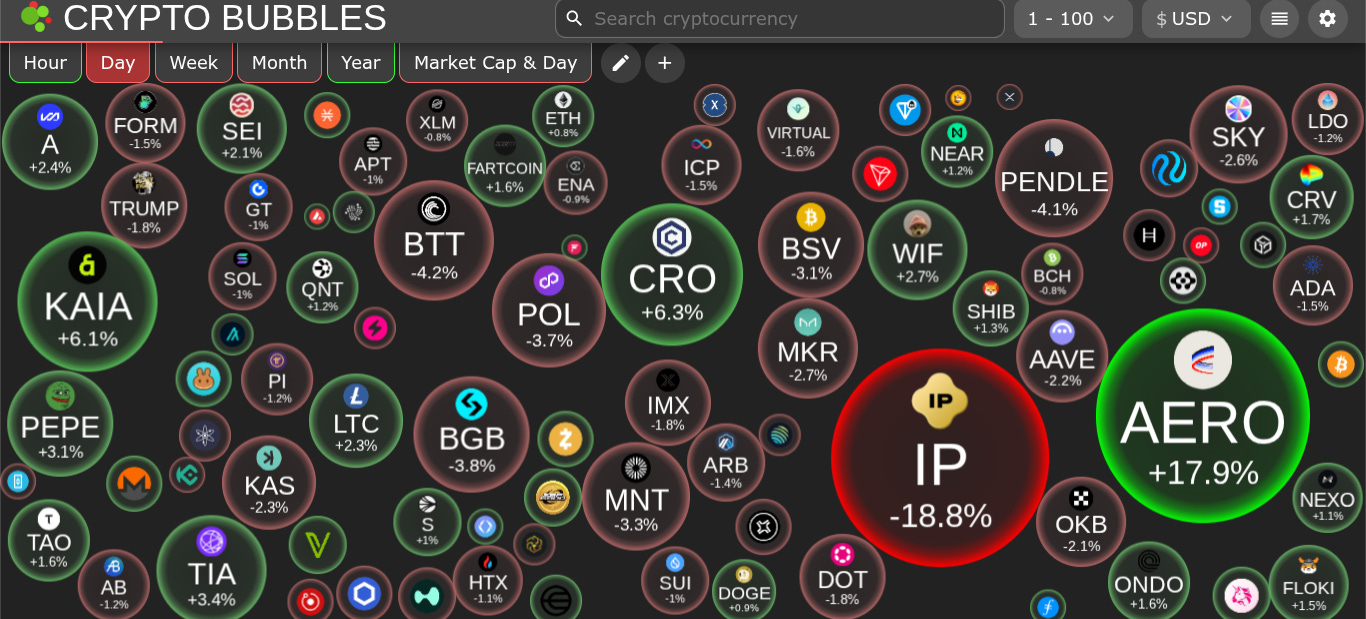1366x619 pixels.
Task: Switch to the Month tab
Action: (x=279, y=62)
